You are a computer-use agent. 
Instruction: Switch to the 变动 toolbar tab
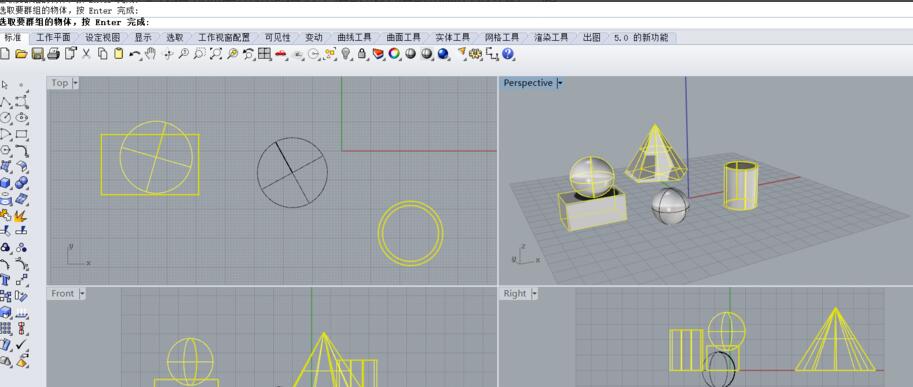pyautogui.click(x=314, y=37)
